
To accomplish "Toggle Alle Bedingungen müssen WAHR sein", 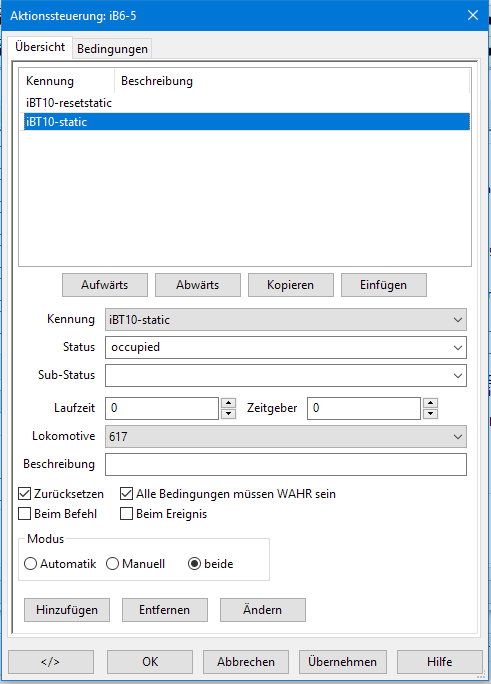I will click(126, 494).
